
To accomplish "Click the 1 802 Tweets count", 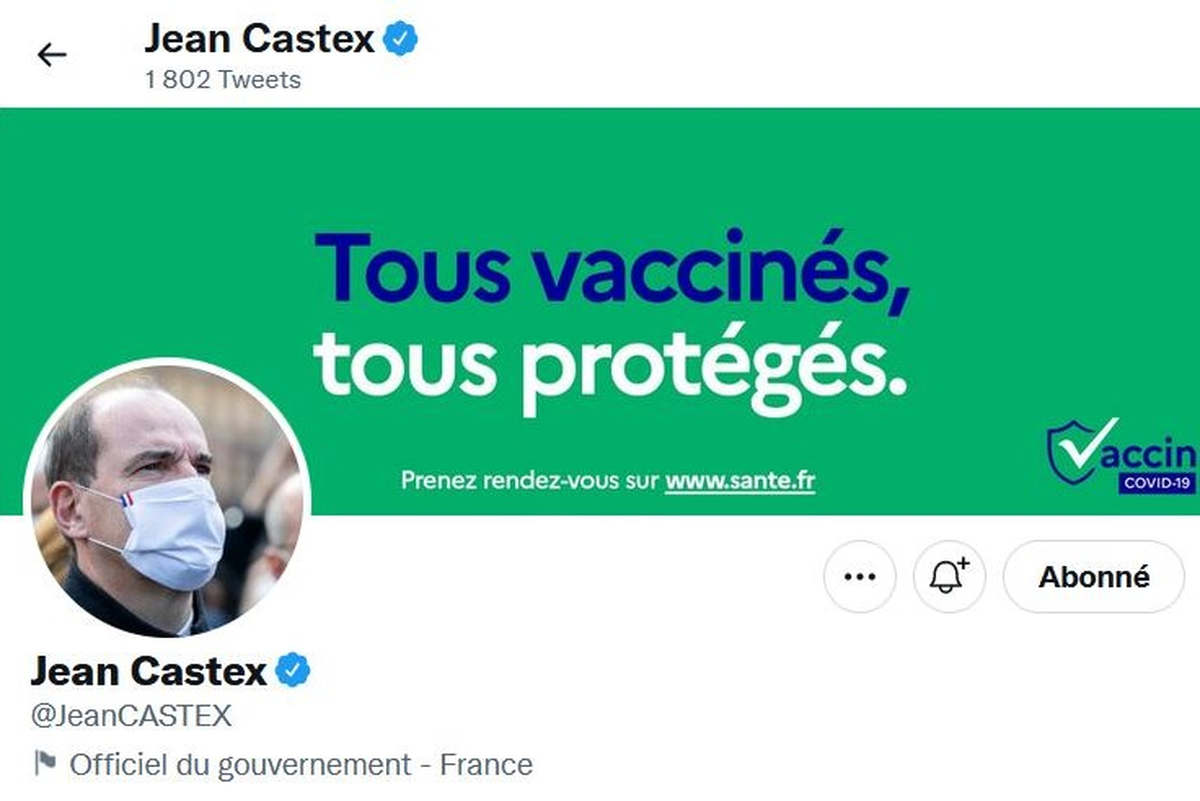I will 222,79.
